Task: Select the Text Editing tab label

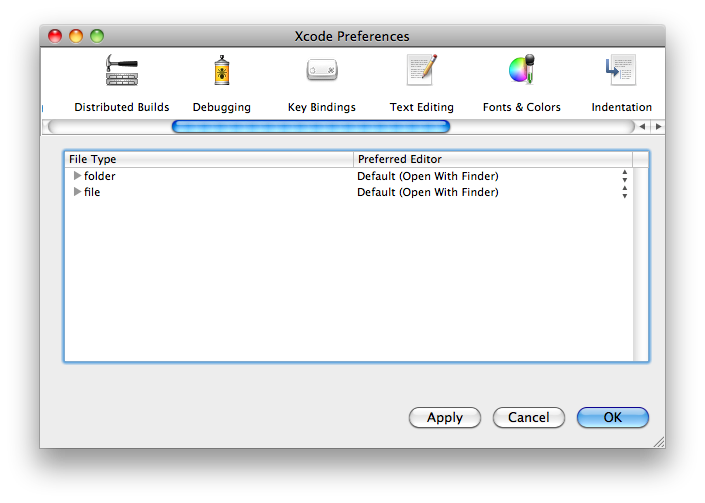Action: point(421,107)
